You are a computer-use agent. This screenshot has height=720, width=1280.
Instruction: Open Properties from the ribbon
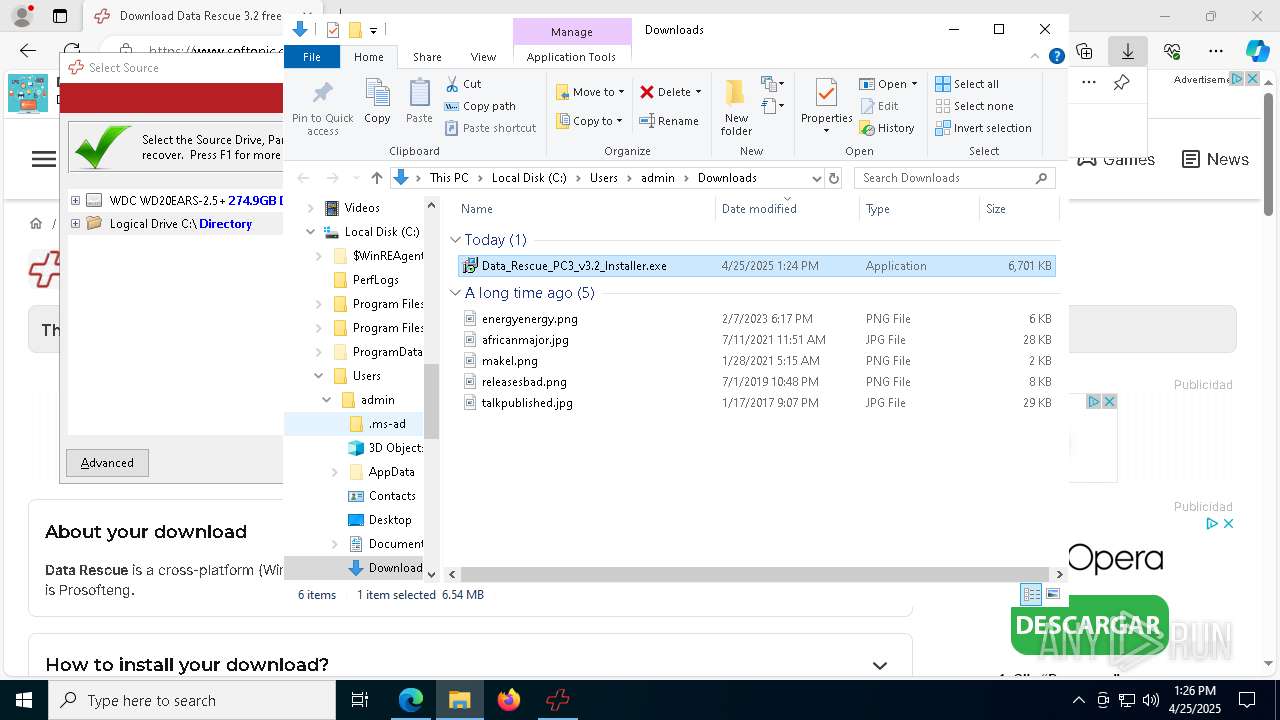coord(826,107)
